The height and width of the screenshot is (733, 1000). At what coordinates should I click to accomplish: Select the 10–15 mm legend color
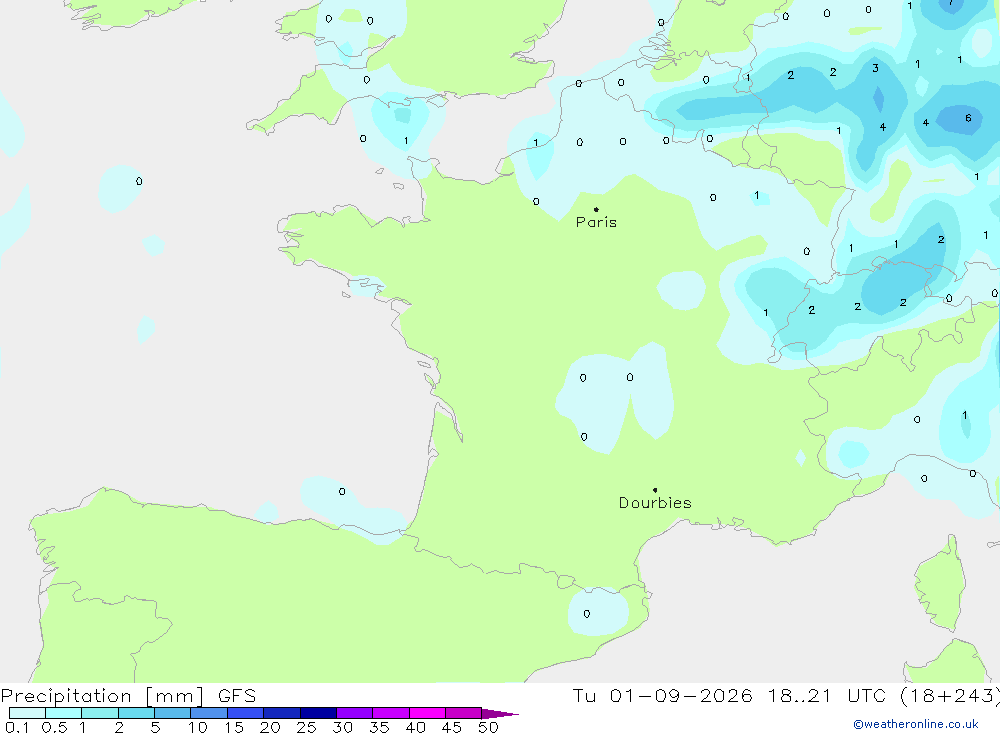(209, 713)
